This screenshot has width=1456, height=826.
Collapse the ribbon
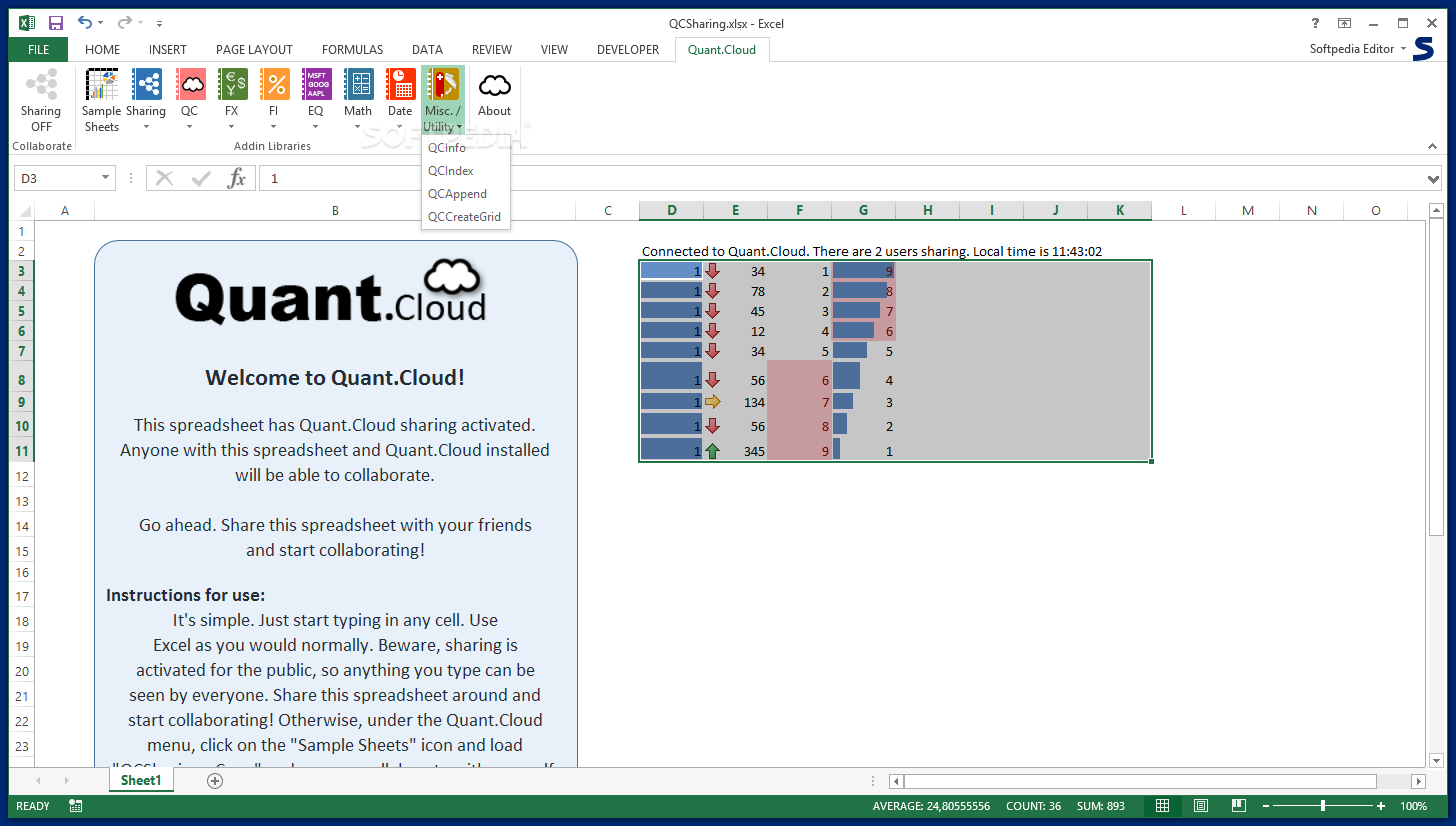click(x=1432, y=146)
